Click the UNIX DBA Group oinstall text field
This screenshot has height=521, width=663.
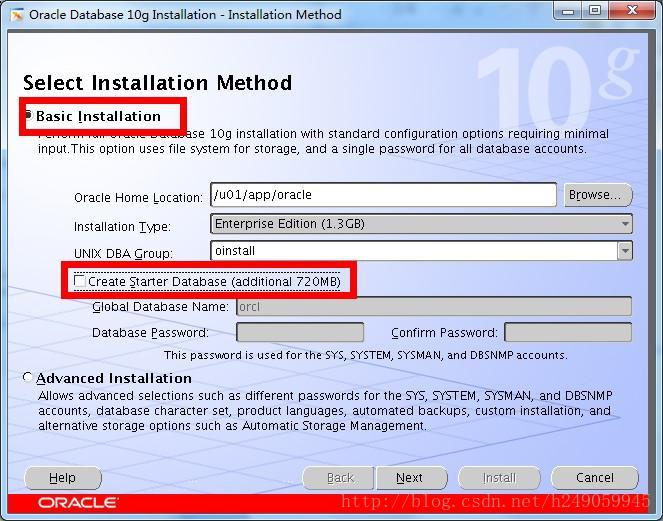point(414,251)
